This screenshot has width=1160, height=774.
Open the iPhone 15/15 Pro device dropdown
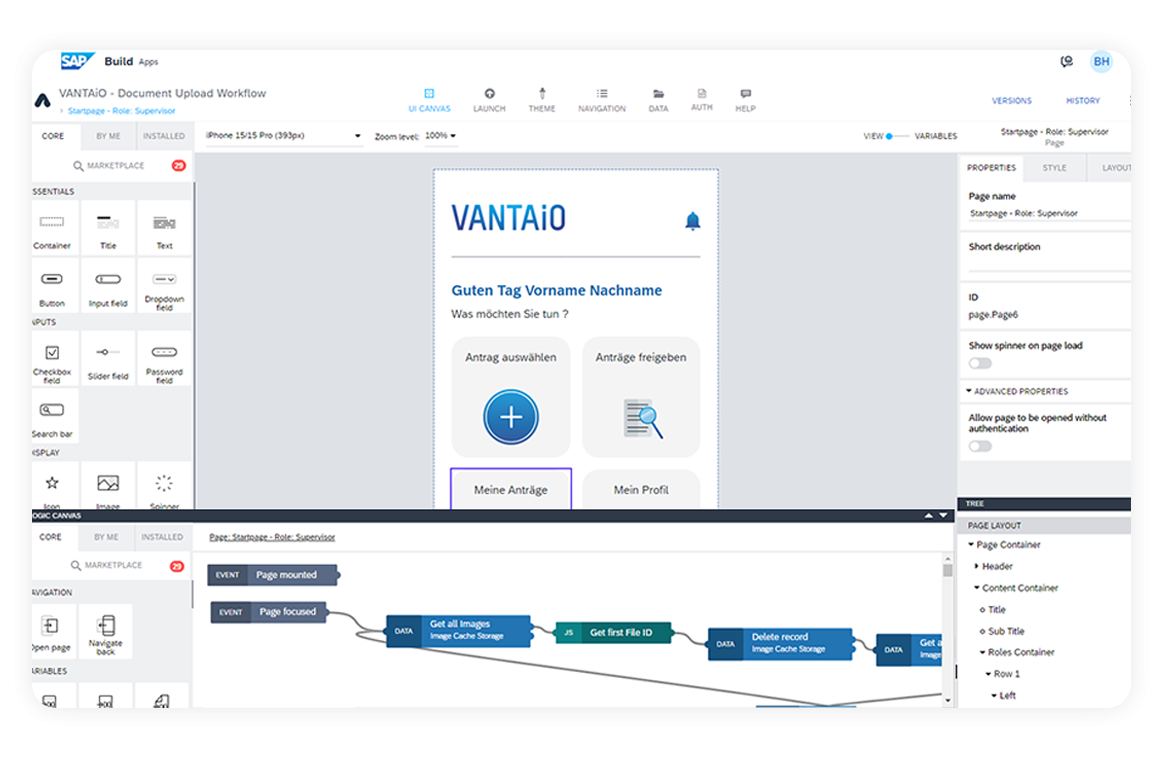283,135
